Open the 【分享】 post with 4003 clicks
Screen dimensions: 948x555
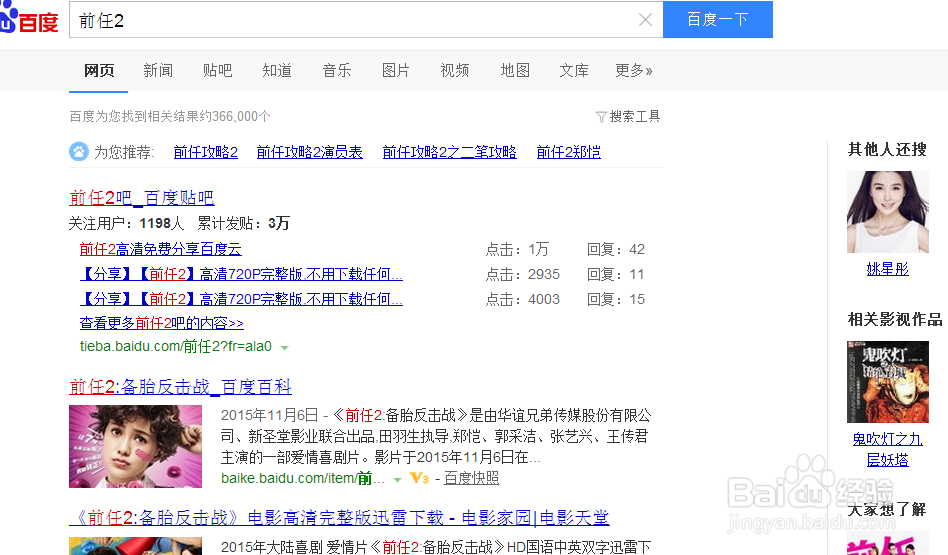coord(241,299)
